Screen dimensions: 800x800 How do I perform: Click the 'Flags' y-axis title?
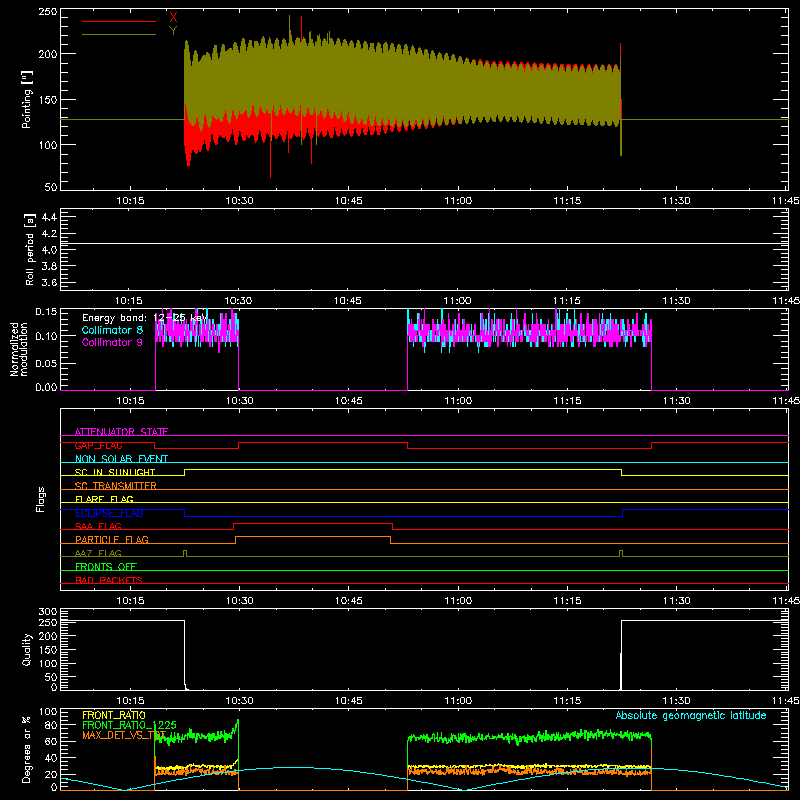tap(41, 499)
